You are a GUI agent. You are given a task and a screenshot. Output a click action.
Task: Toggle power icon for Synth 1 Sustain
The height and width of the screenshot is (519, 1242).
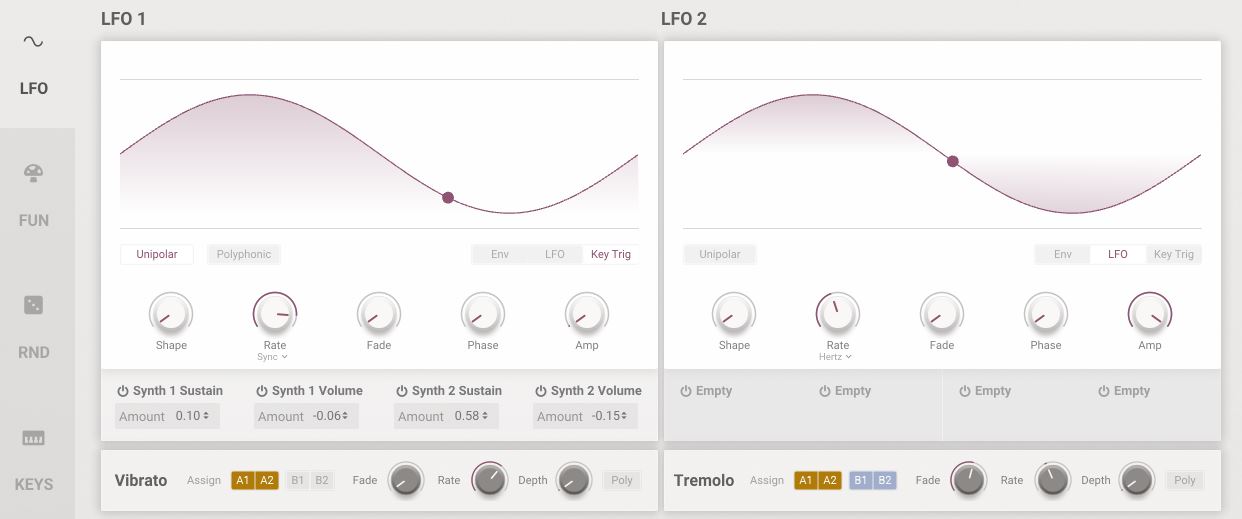(x=123, y=391)
